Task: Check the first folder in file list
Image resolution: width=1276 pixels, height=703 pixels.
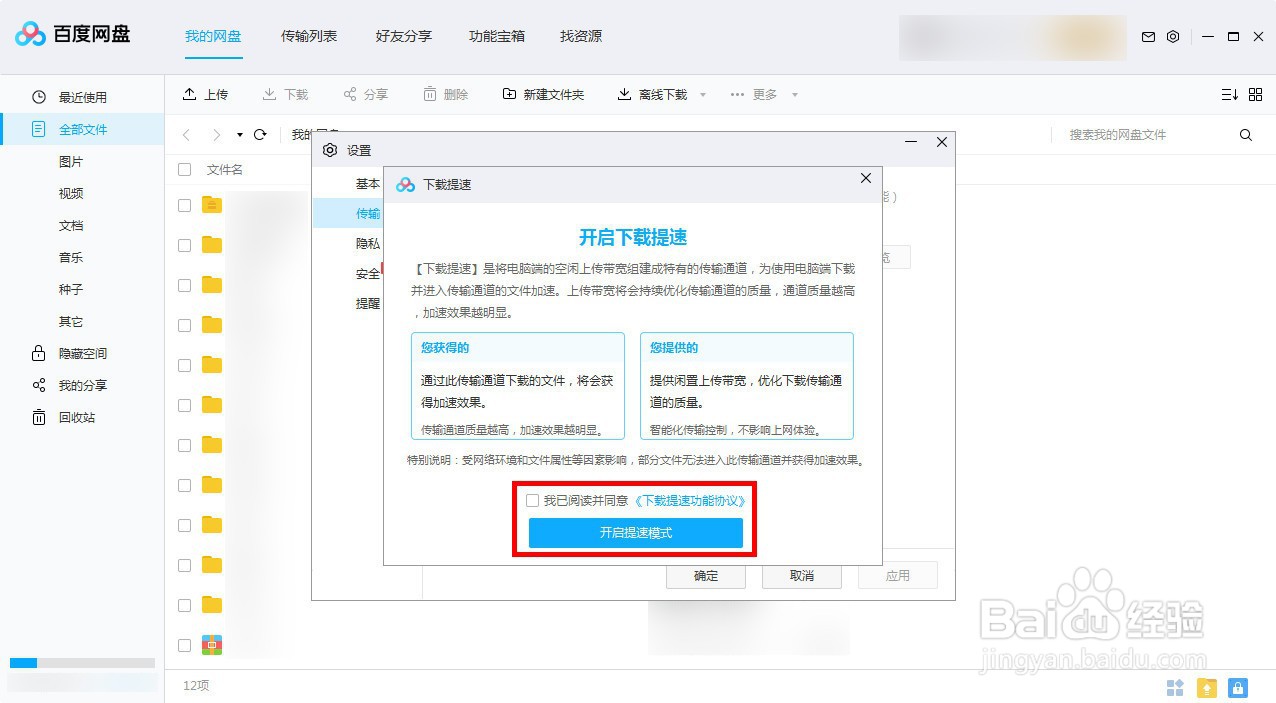Action: (x=184, y=205)
